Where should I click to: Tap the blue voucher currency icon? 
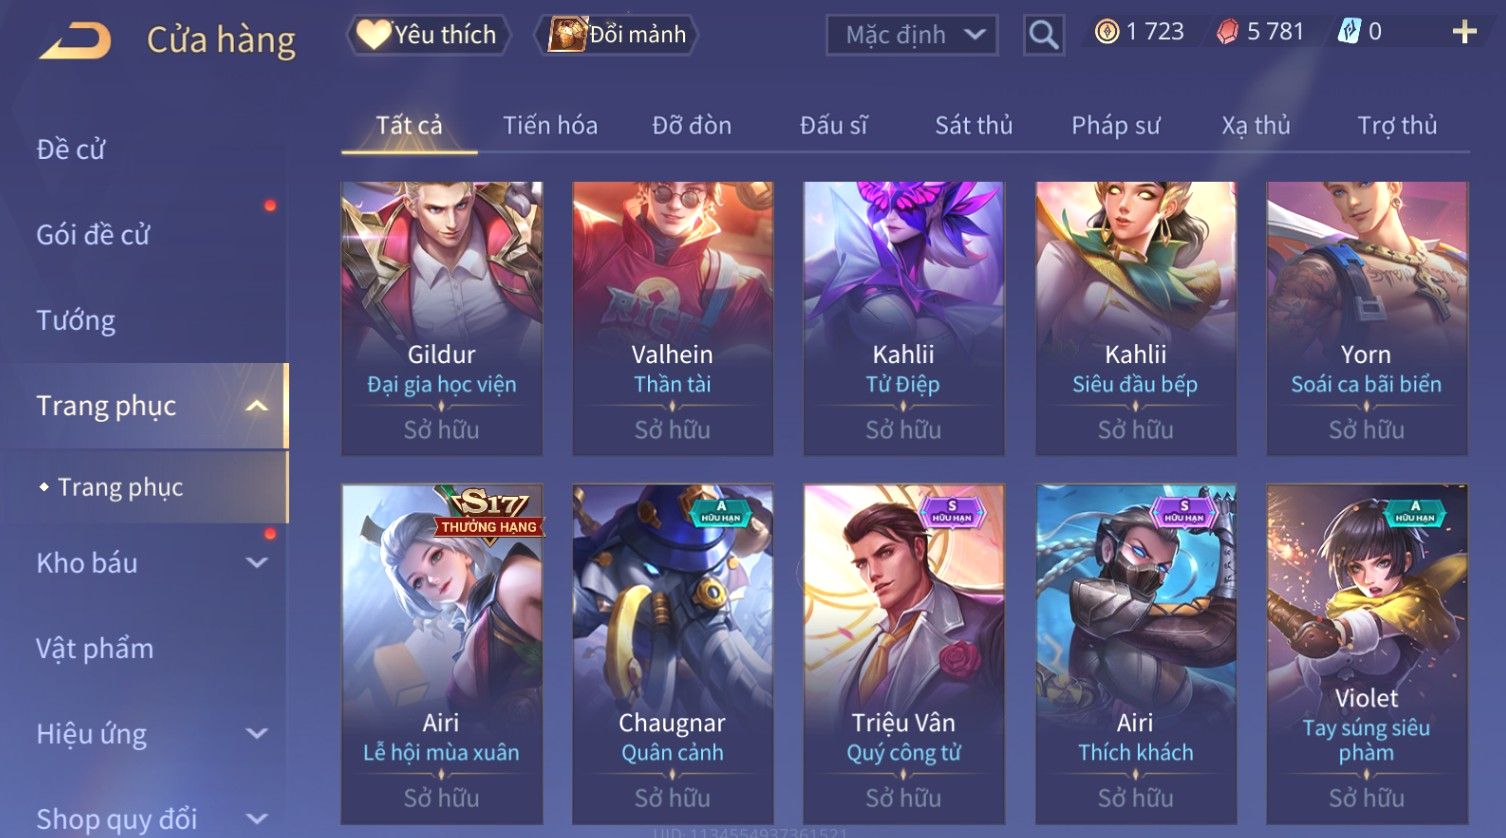[x=1349, y=32]
